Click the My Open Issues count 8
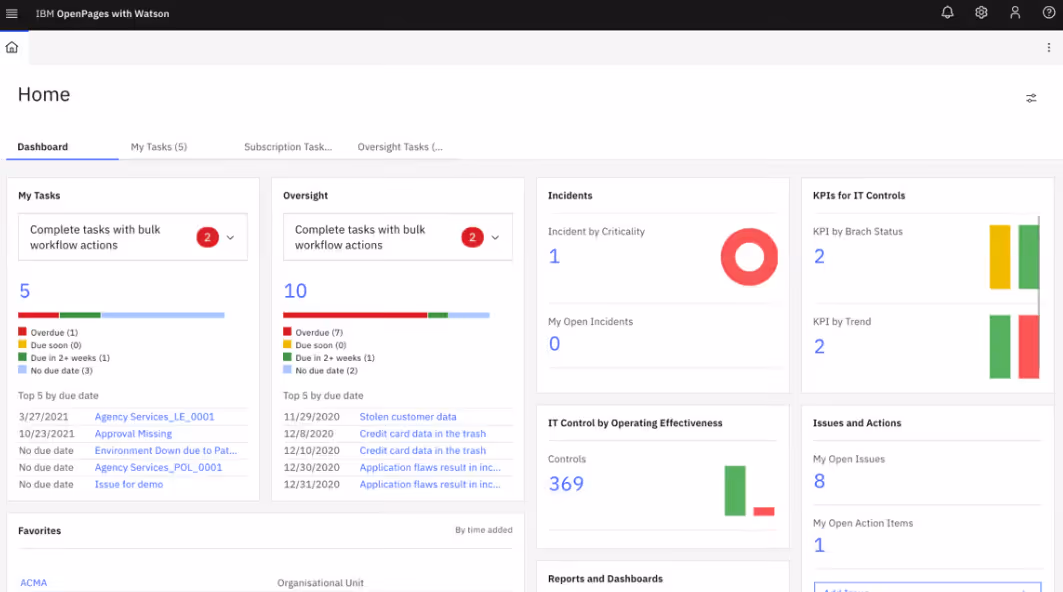Viewport: 1063px width, 592px height. 819,481
